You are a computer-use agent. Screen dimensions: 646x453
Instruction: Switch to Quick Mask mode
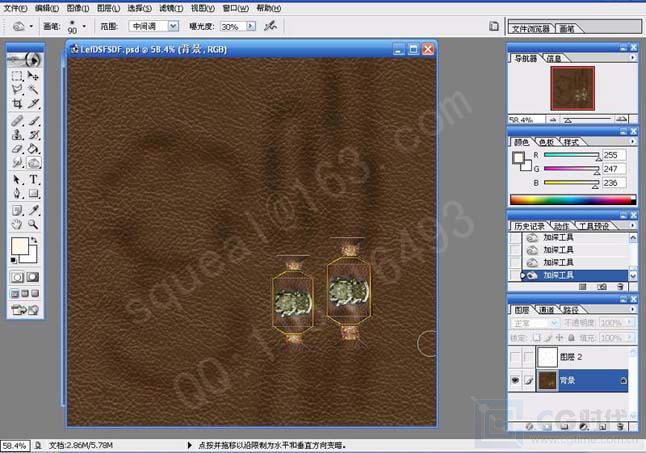click(33, 277)
